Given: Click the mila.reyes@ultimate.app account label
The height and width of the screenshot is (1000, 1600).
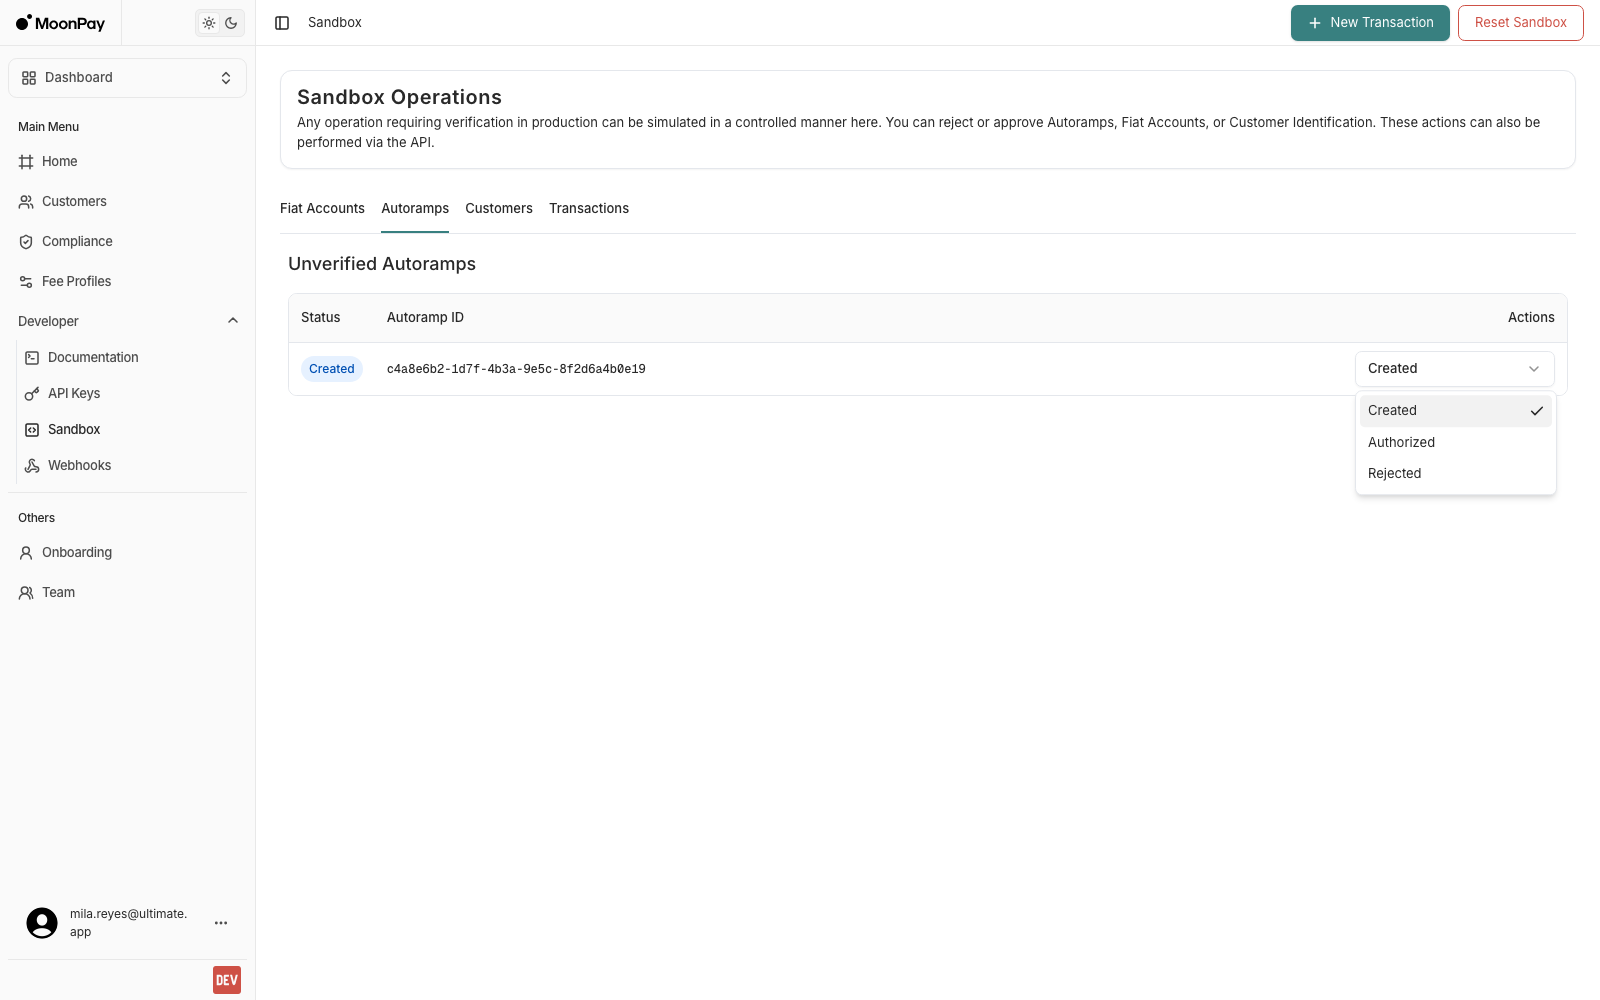Looking at the screenshot, I should pyautogui.click(x=128, y=923).
